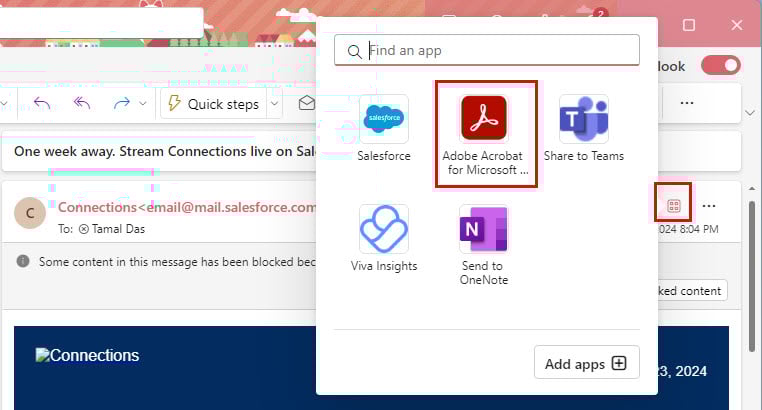Open Quick steps

[x=213, y=103]
